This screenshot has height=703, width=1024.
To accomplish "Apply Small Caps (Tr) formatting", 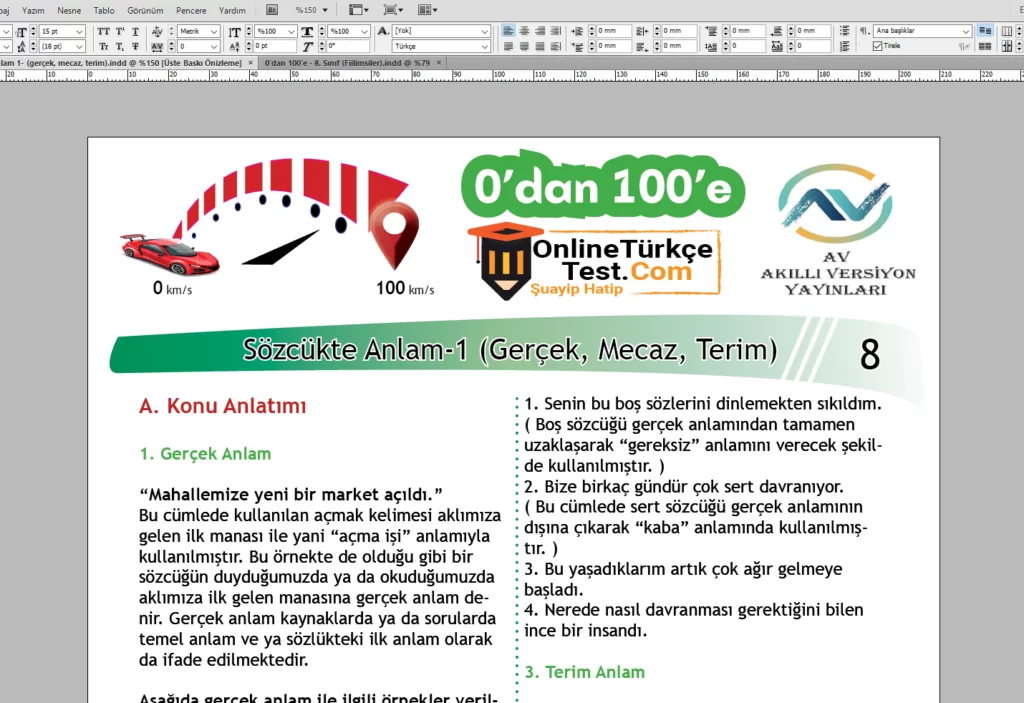I will (x=103, y=46).
